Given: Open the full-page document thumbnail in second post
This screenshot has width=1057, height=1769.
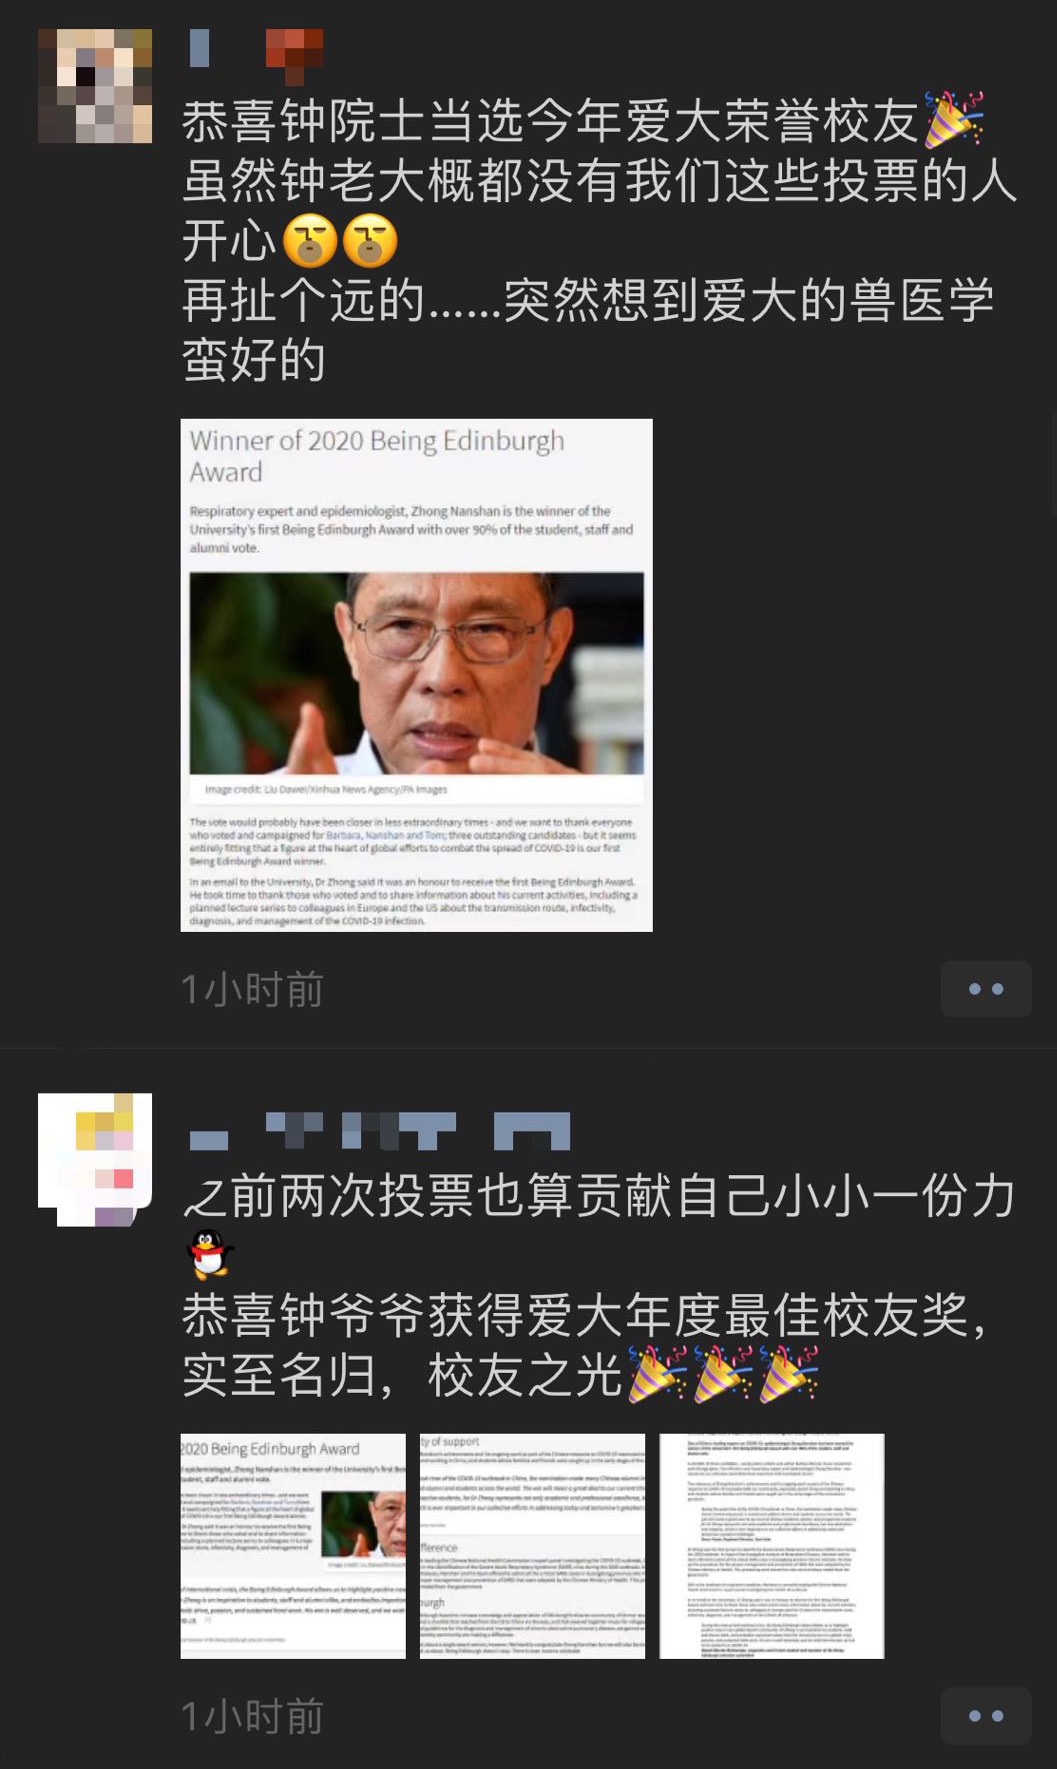Looking at the screenshot, I should (772, 1546).
